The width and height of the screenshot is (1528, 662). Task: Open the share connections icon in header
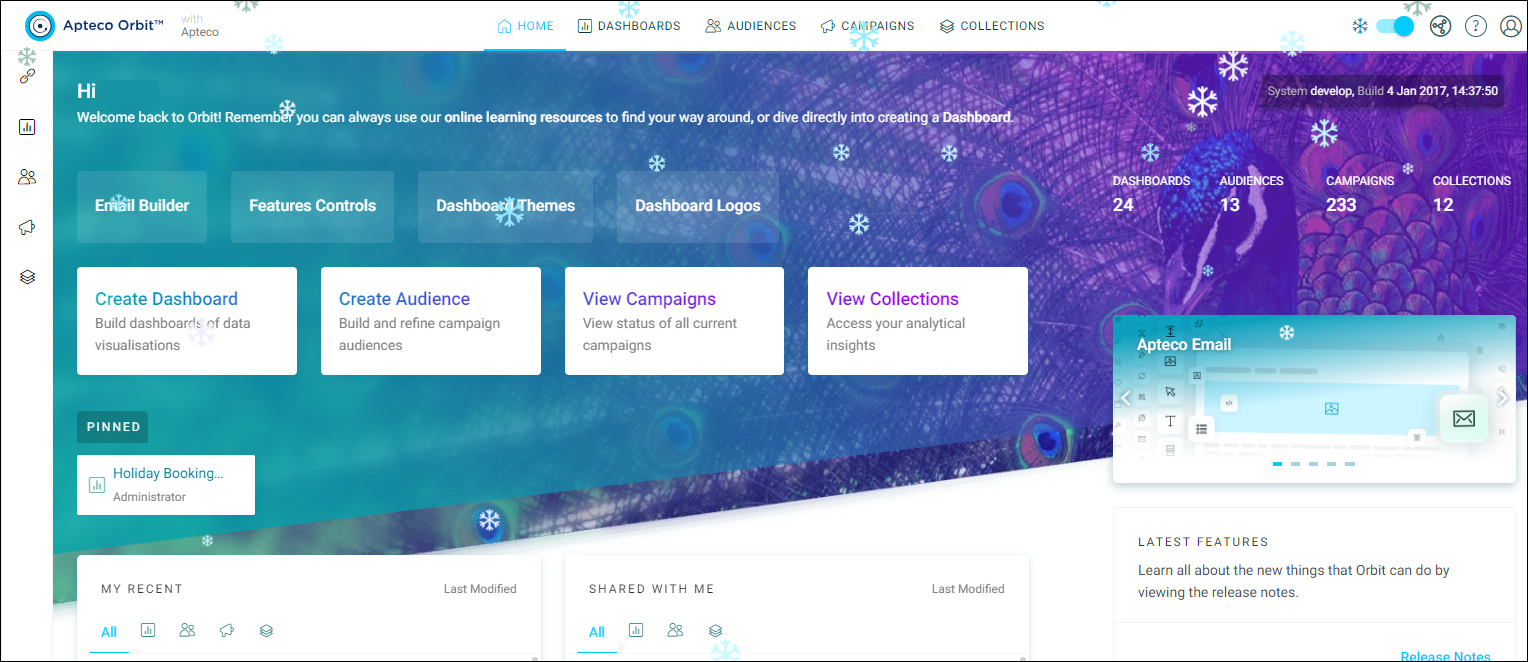pos(1439,26)
